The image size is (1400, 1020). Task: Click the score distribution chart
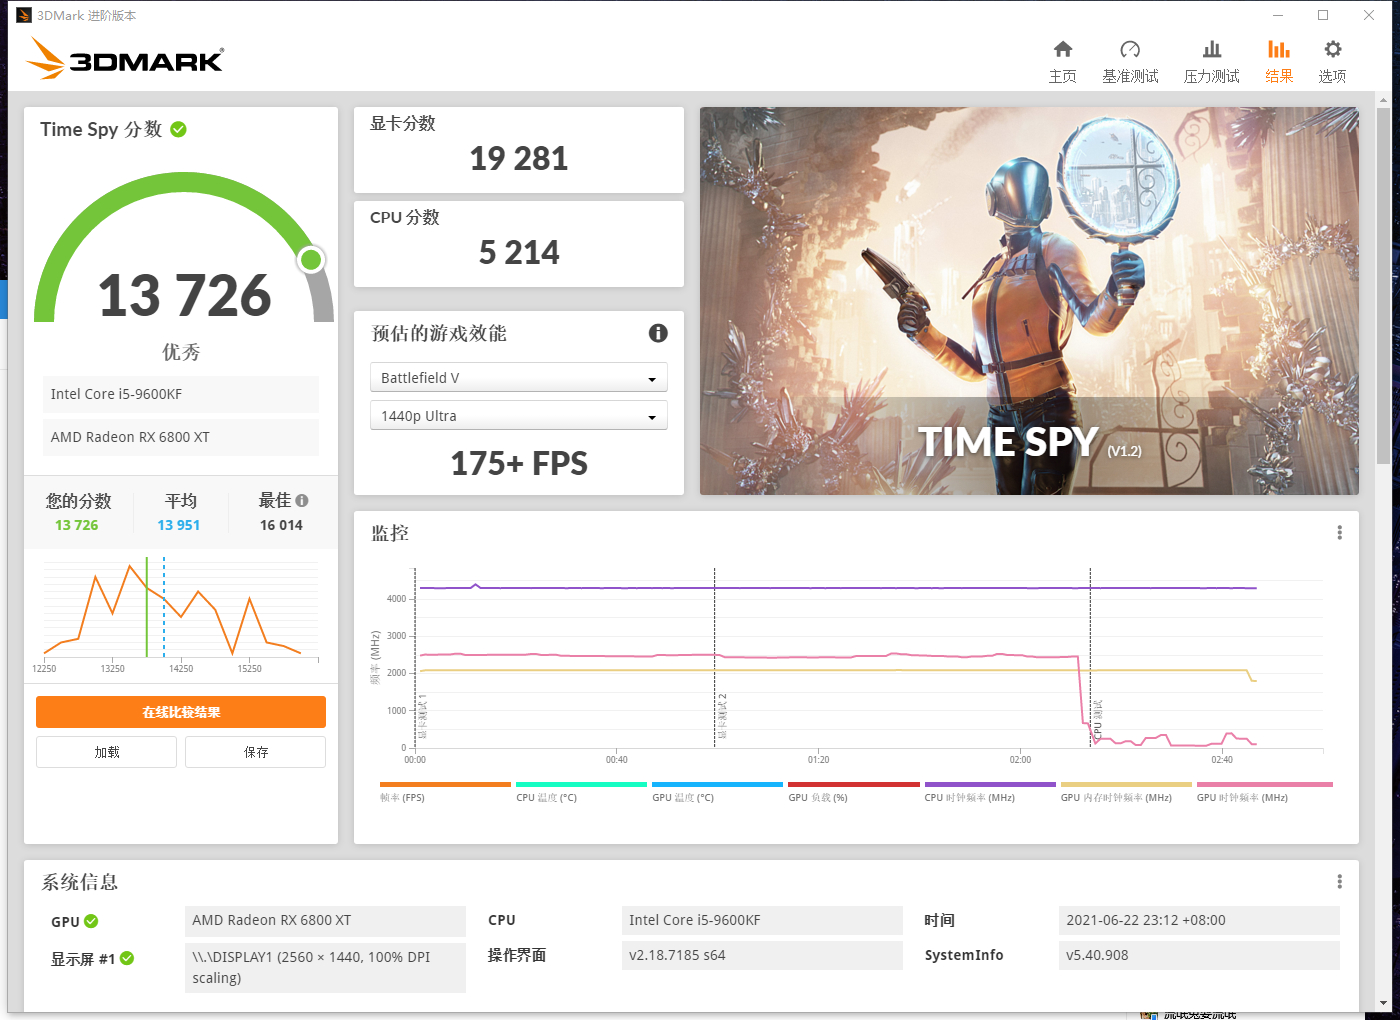[x=181, y=614]
